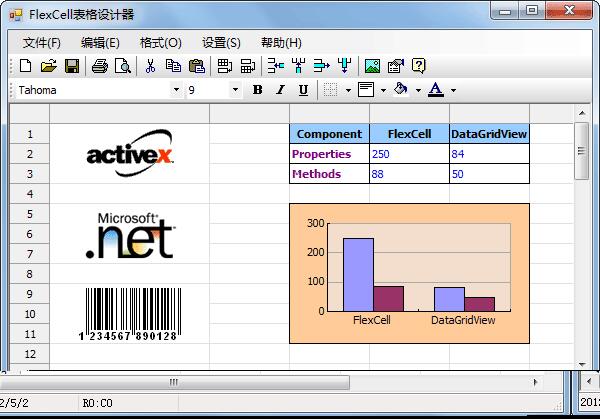Expand the font color dropdown arrow
This screenshot has width=600, height=419.
click(453, 90)
